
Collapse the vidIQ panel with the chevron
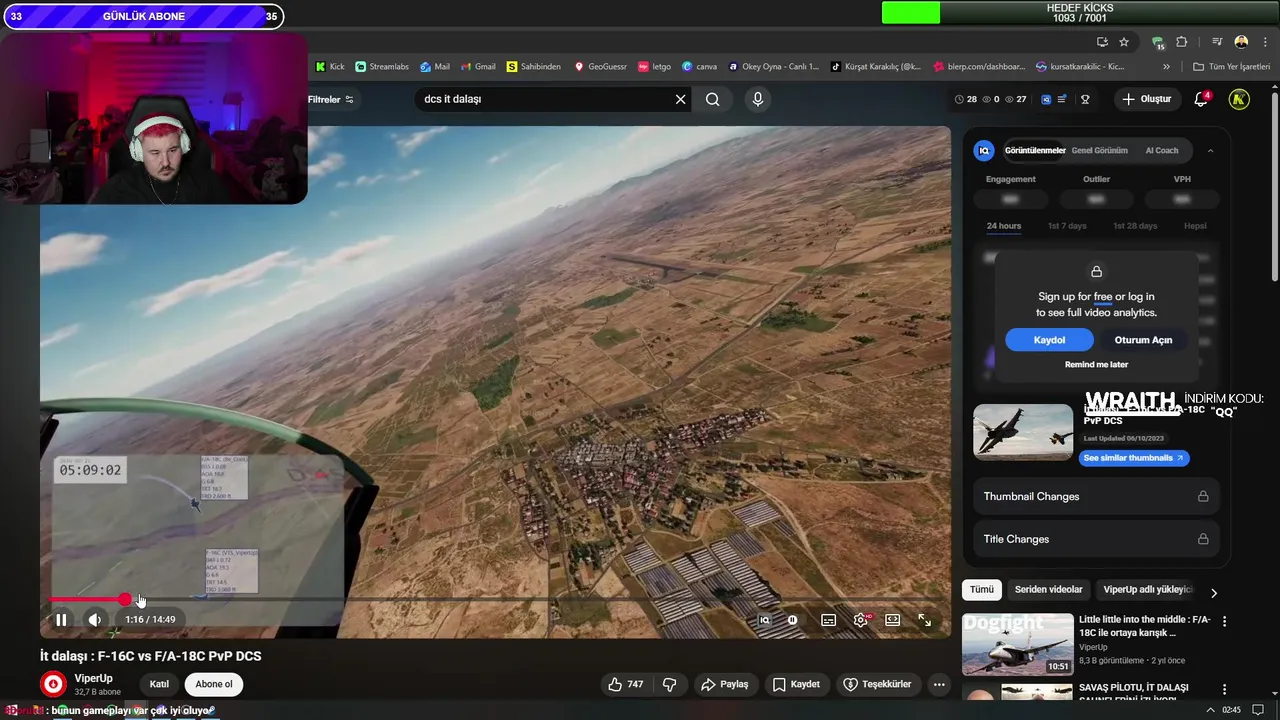tap(1210, 151)
